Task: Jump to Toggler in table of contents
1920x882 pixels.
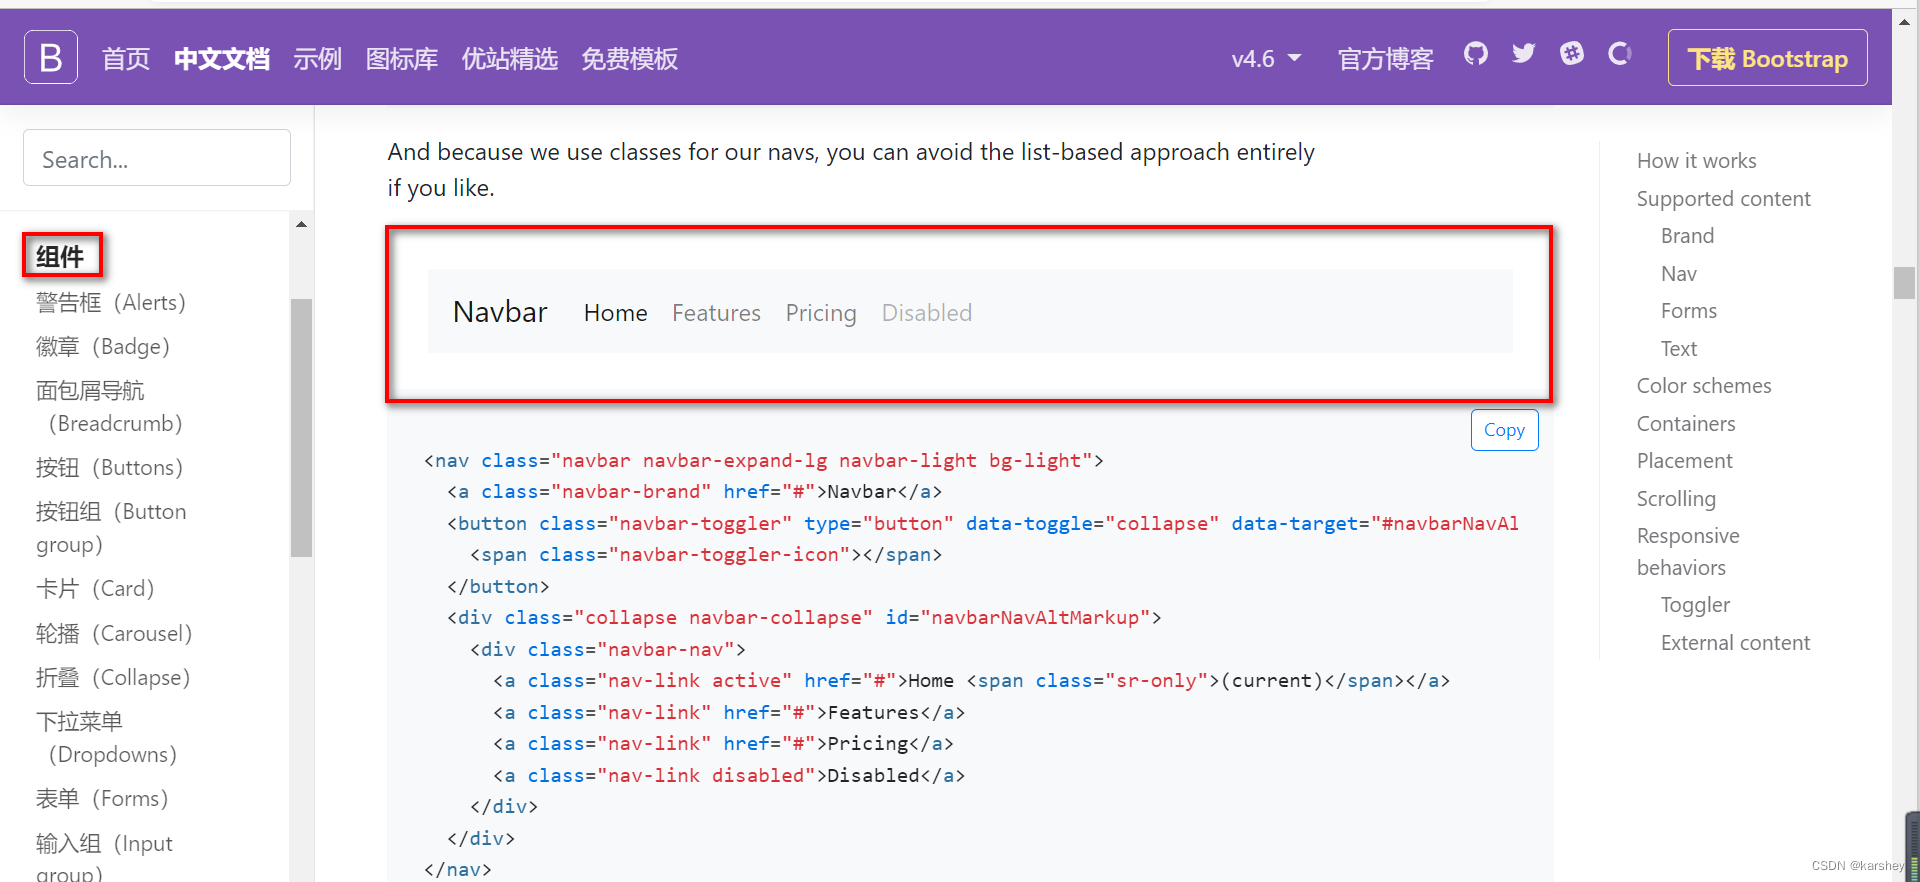Action: (1695, 605)
